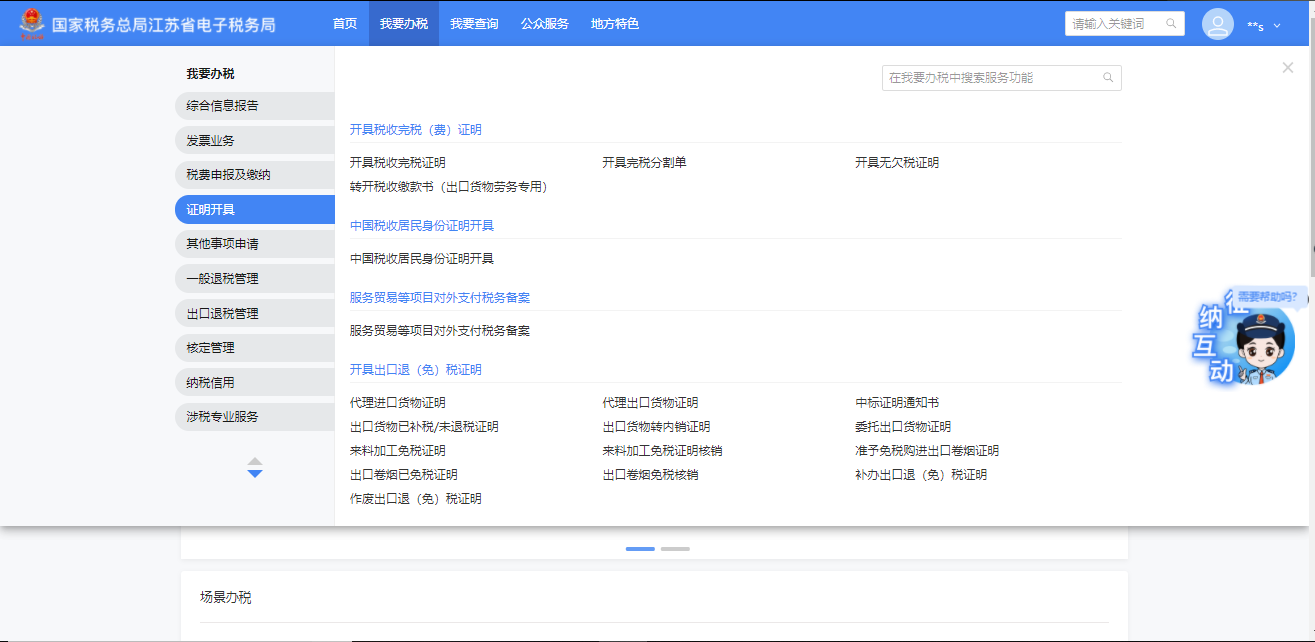Expand the user account dropdown chevron
Screen dimensions: 1315x642
point(1277,26)
